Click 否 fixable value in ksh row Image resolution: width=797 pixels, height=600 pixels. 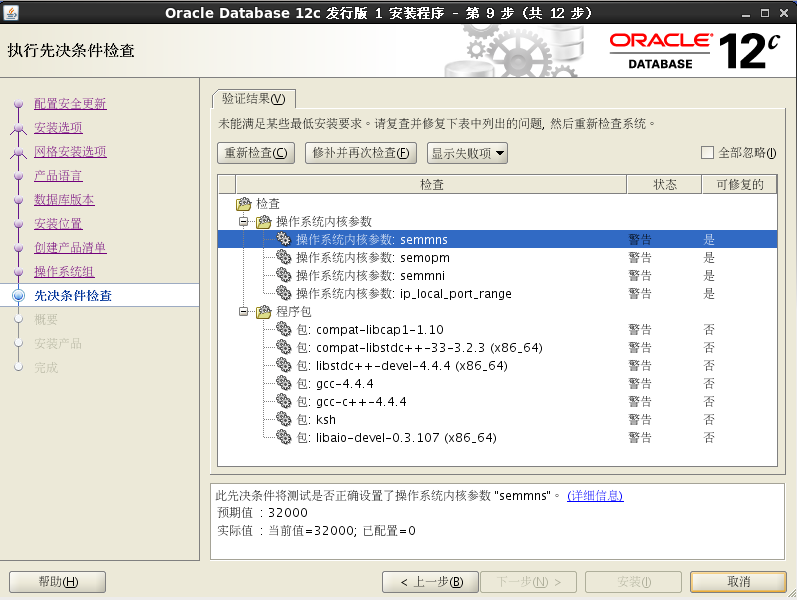[709, 419]
